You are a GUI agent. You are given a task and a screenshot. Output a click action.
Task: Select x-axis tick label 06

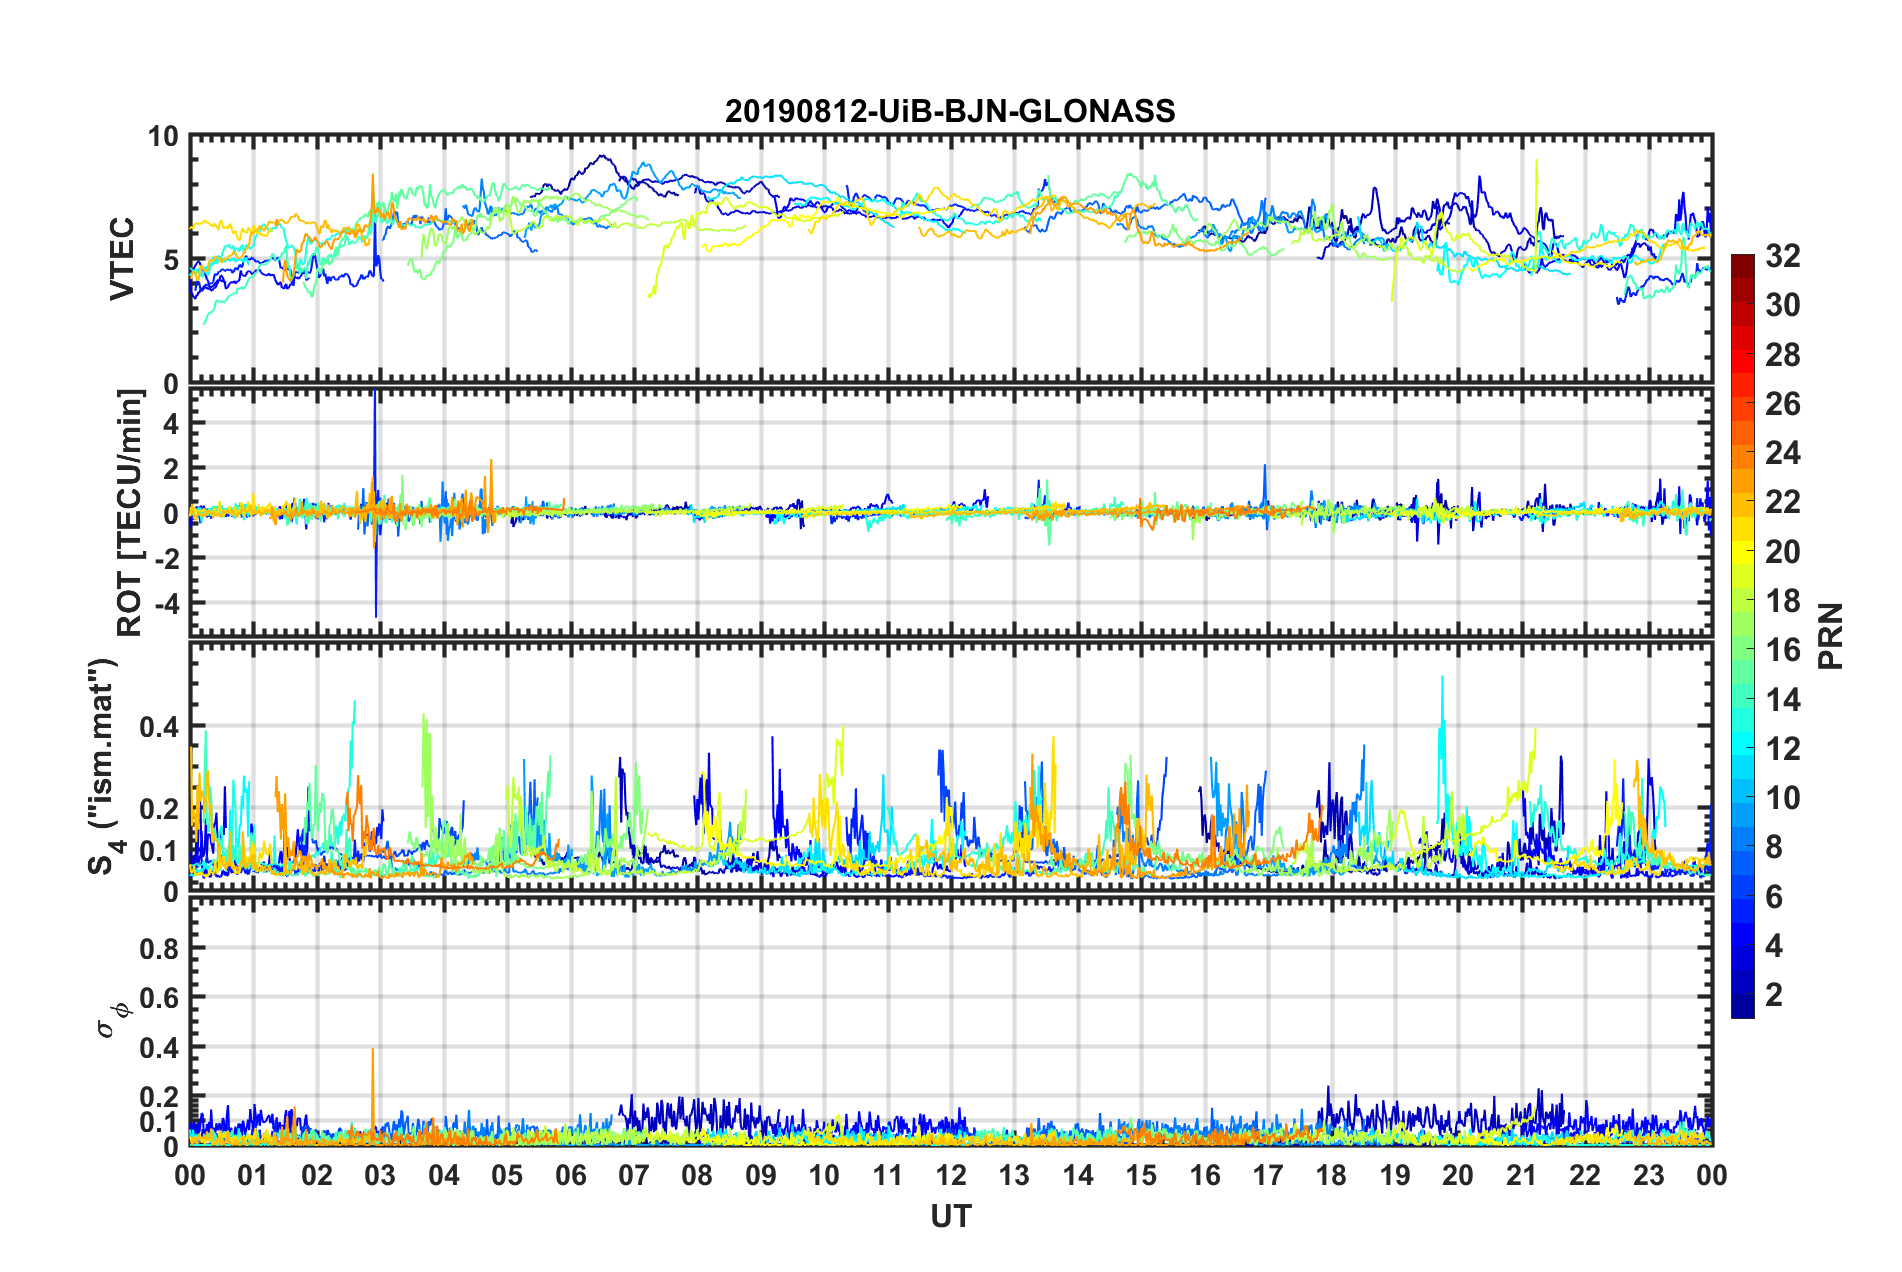click(x=571, y=1175)
